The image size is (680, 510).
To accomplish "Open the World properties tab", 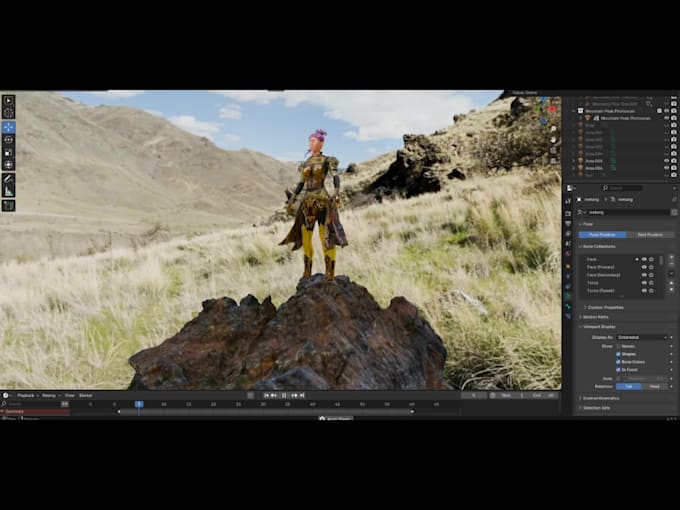I will pos(568,254).
